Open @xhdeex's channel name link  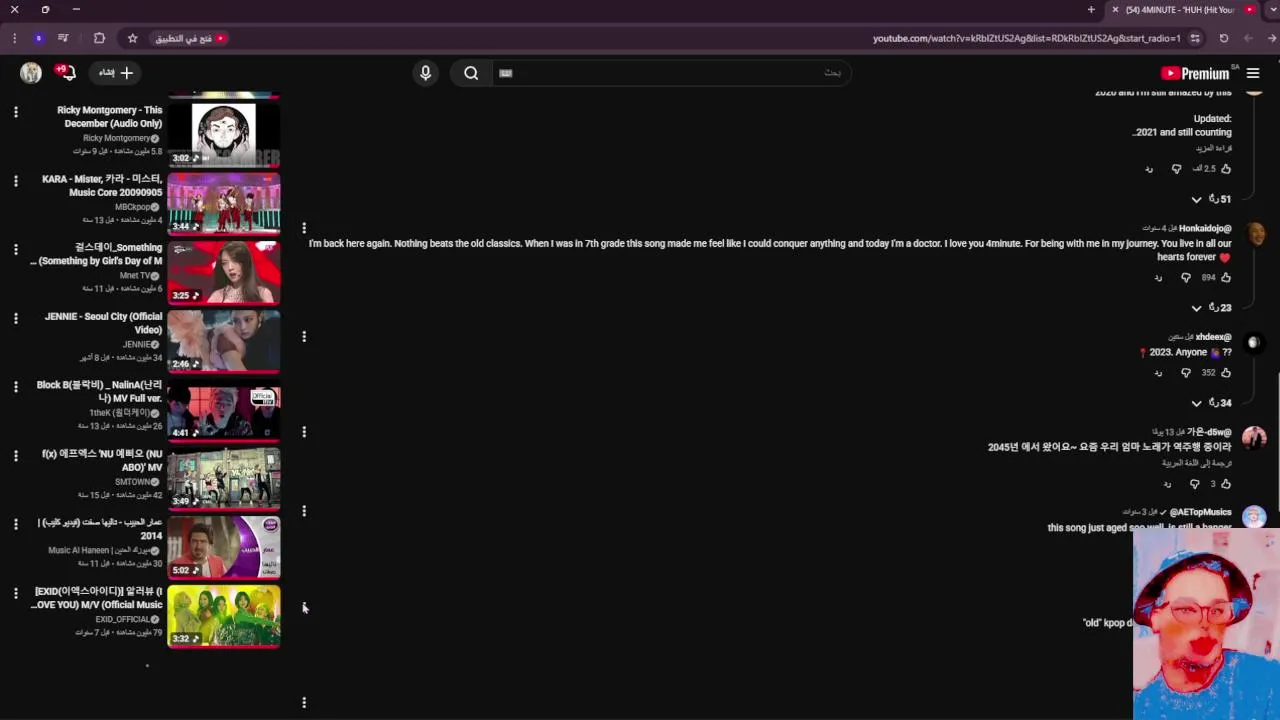1213,337
